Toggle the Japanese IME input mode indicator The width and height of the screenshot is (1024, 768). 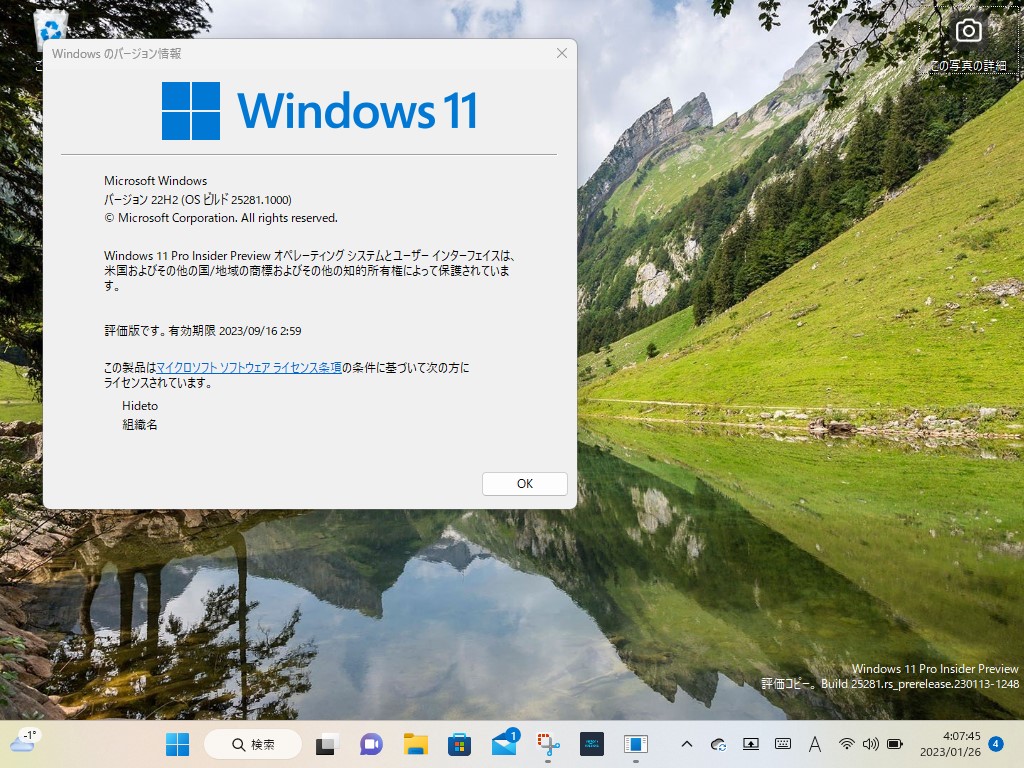point(815,744)
